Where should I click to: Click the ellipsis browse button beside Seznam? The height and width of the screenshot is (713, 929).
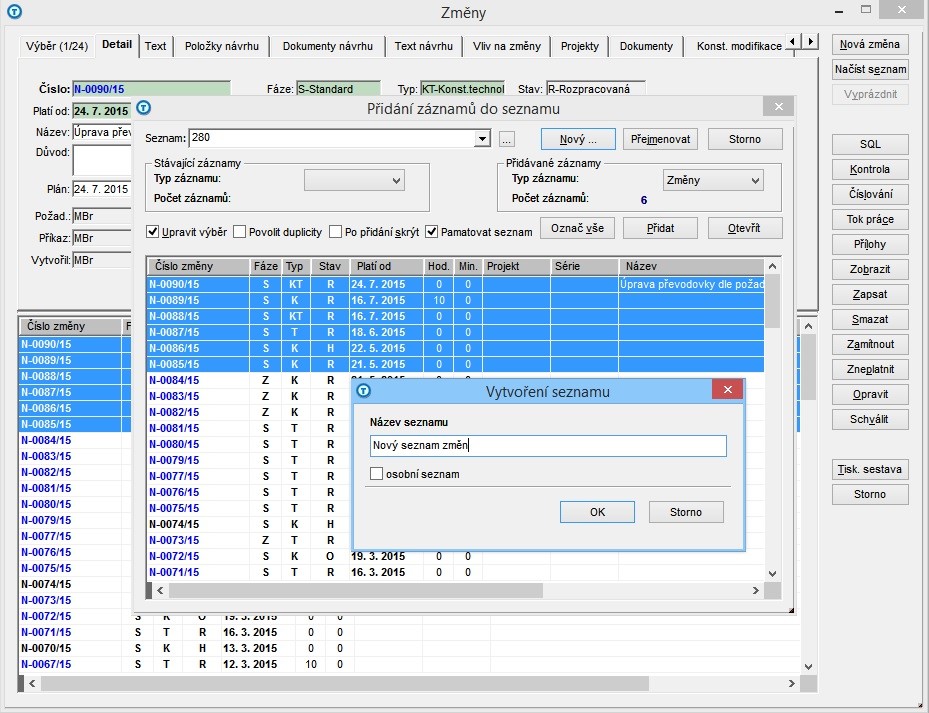[x=506, y=140]
